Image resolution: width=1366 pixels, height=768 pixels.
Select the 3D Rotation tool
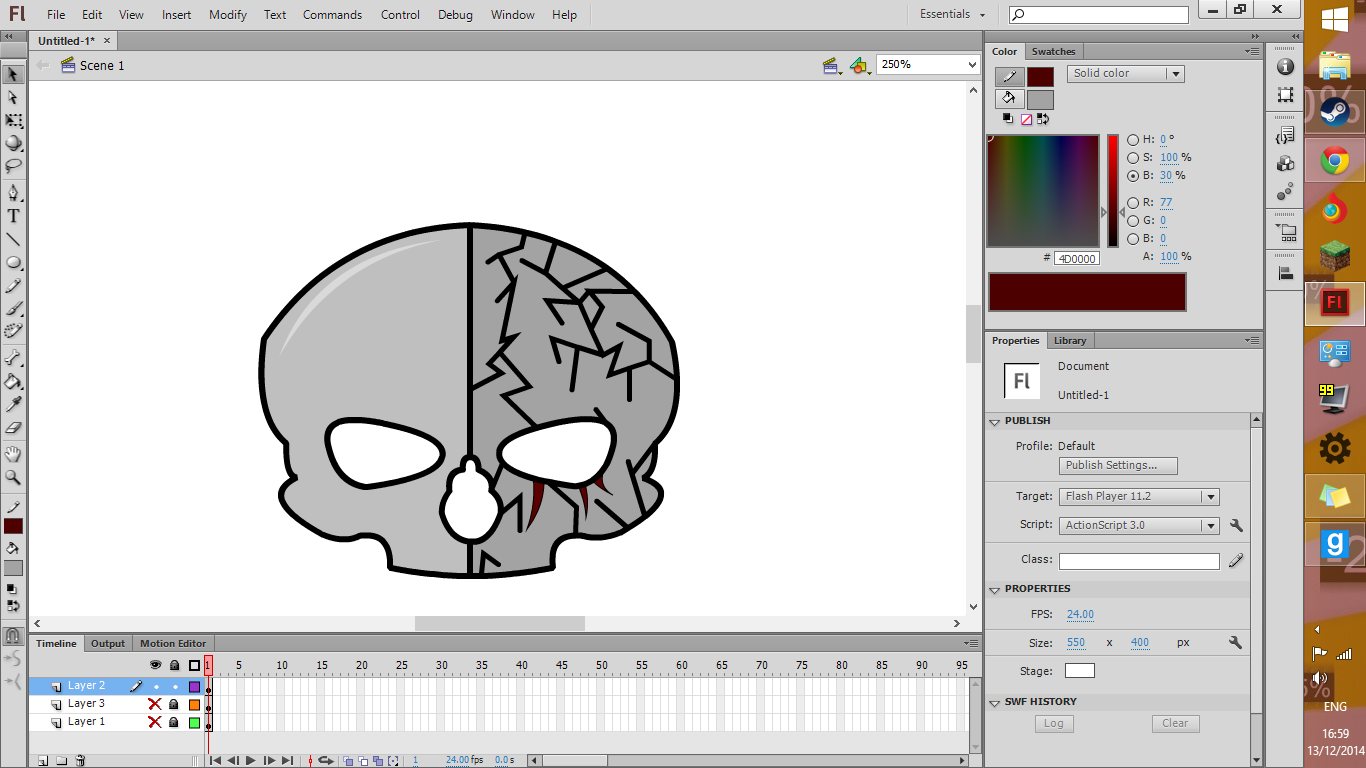point(13,143)
